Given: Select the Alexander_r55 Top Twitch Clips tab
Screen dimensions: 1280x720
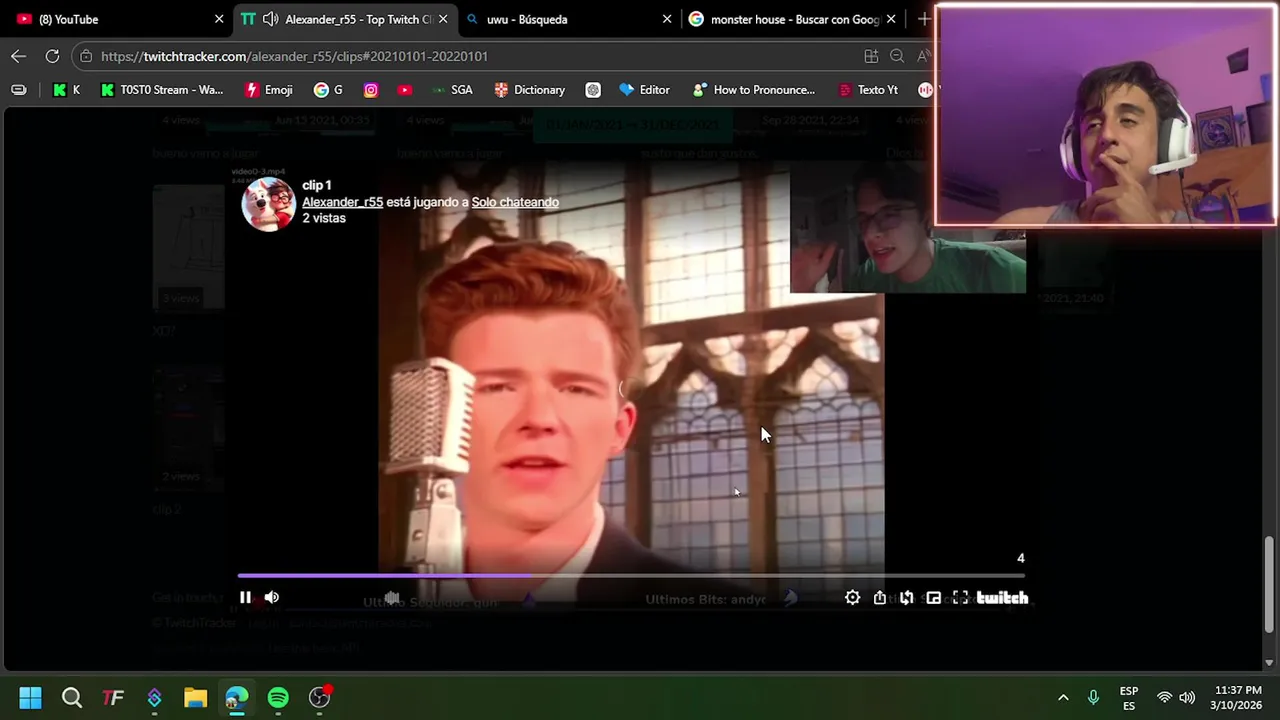Looking at the screenshot, I should 347,19.
